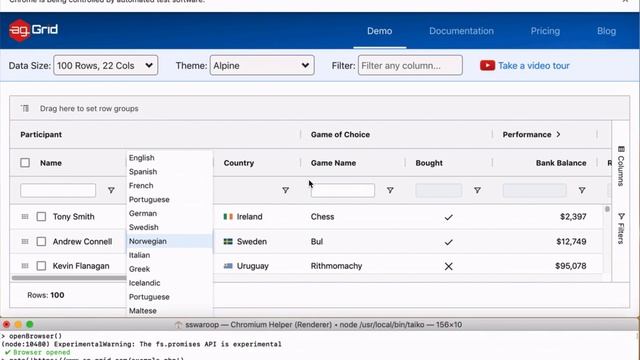Viewport: 640px width, 360px height.
Task: Click the horizontal scrollbar under the grid
Action: point(69,278)
